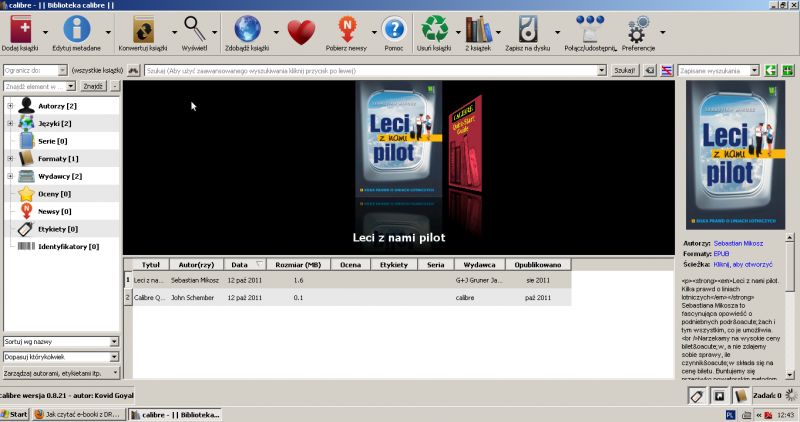Click Usuń książki recycle icon
The width and height of the screenshot is (800, 422).
(x=434, y=29)
